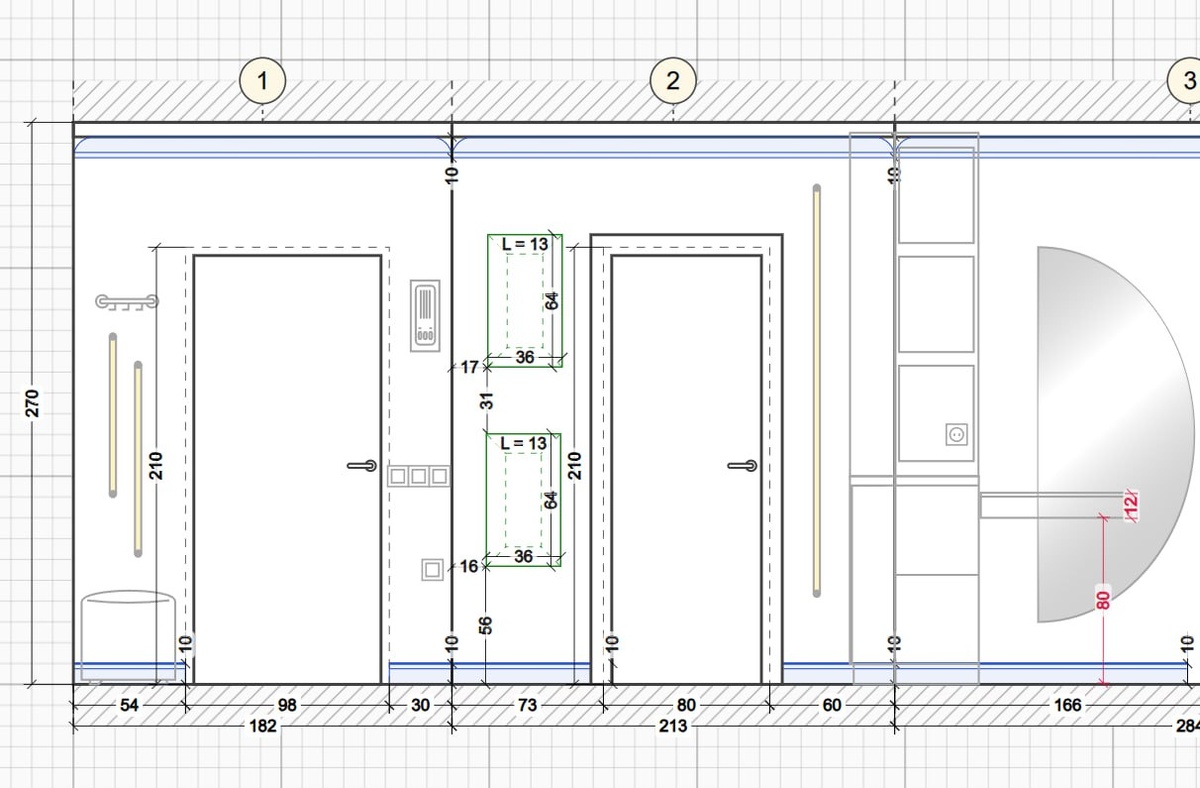Click the 166 dimension text
This screenshot has width=1200, height=788.
coord(1068,705)
